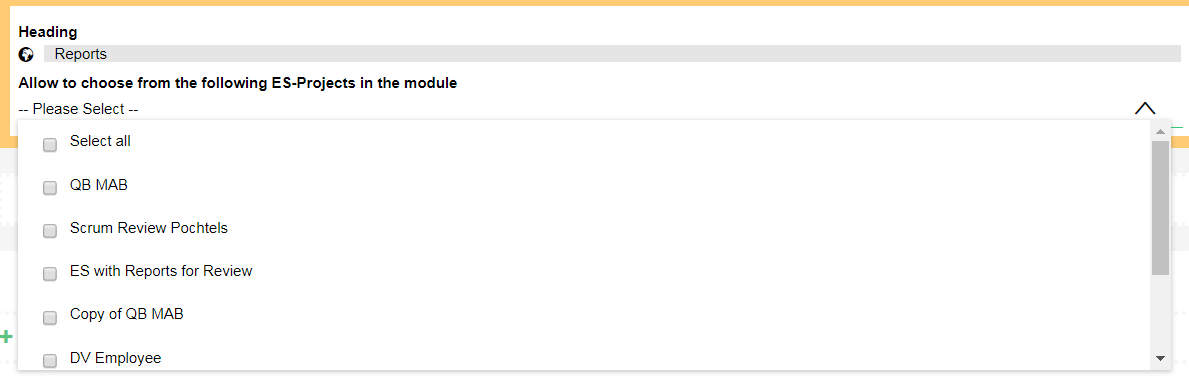
Task: Click the scrollbar track below the thumb
Action: (1160, 312)
